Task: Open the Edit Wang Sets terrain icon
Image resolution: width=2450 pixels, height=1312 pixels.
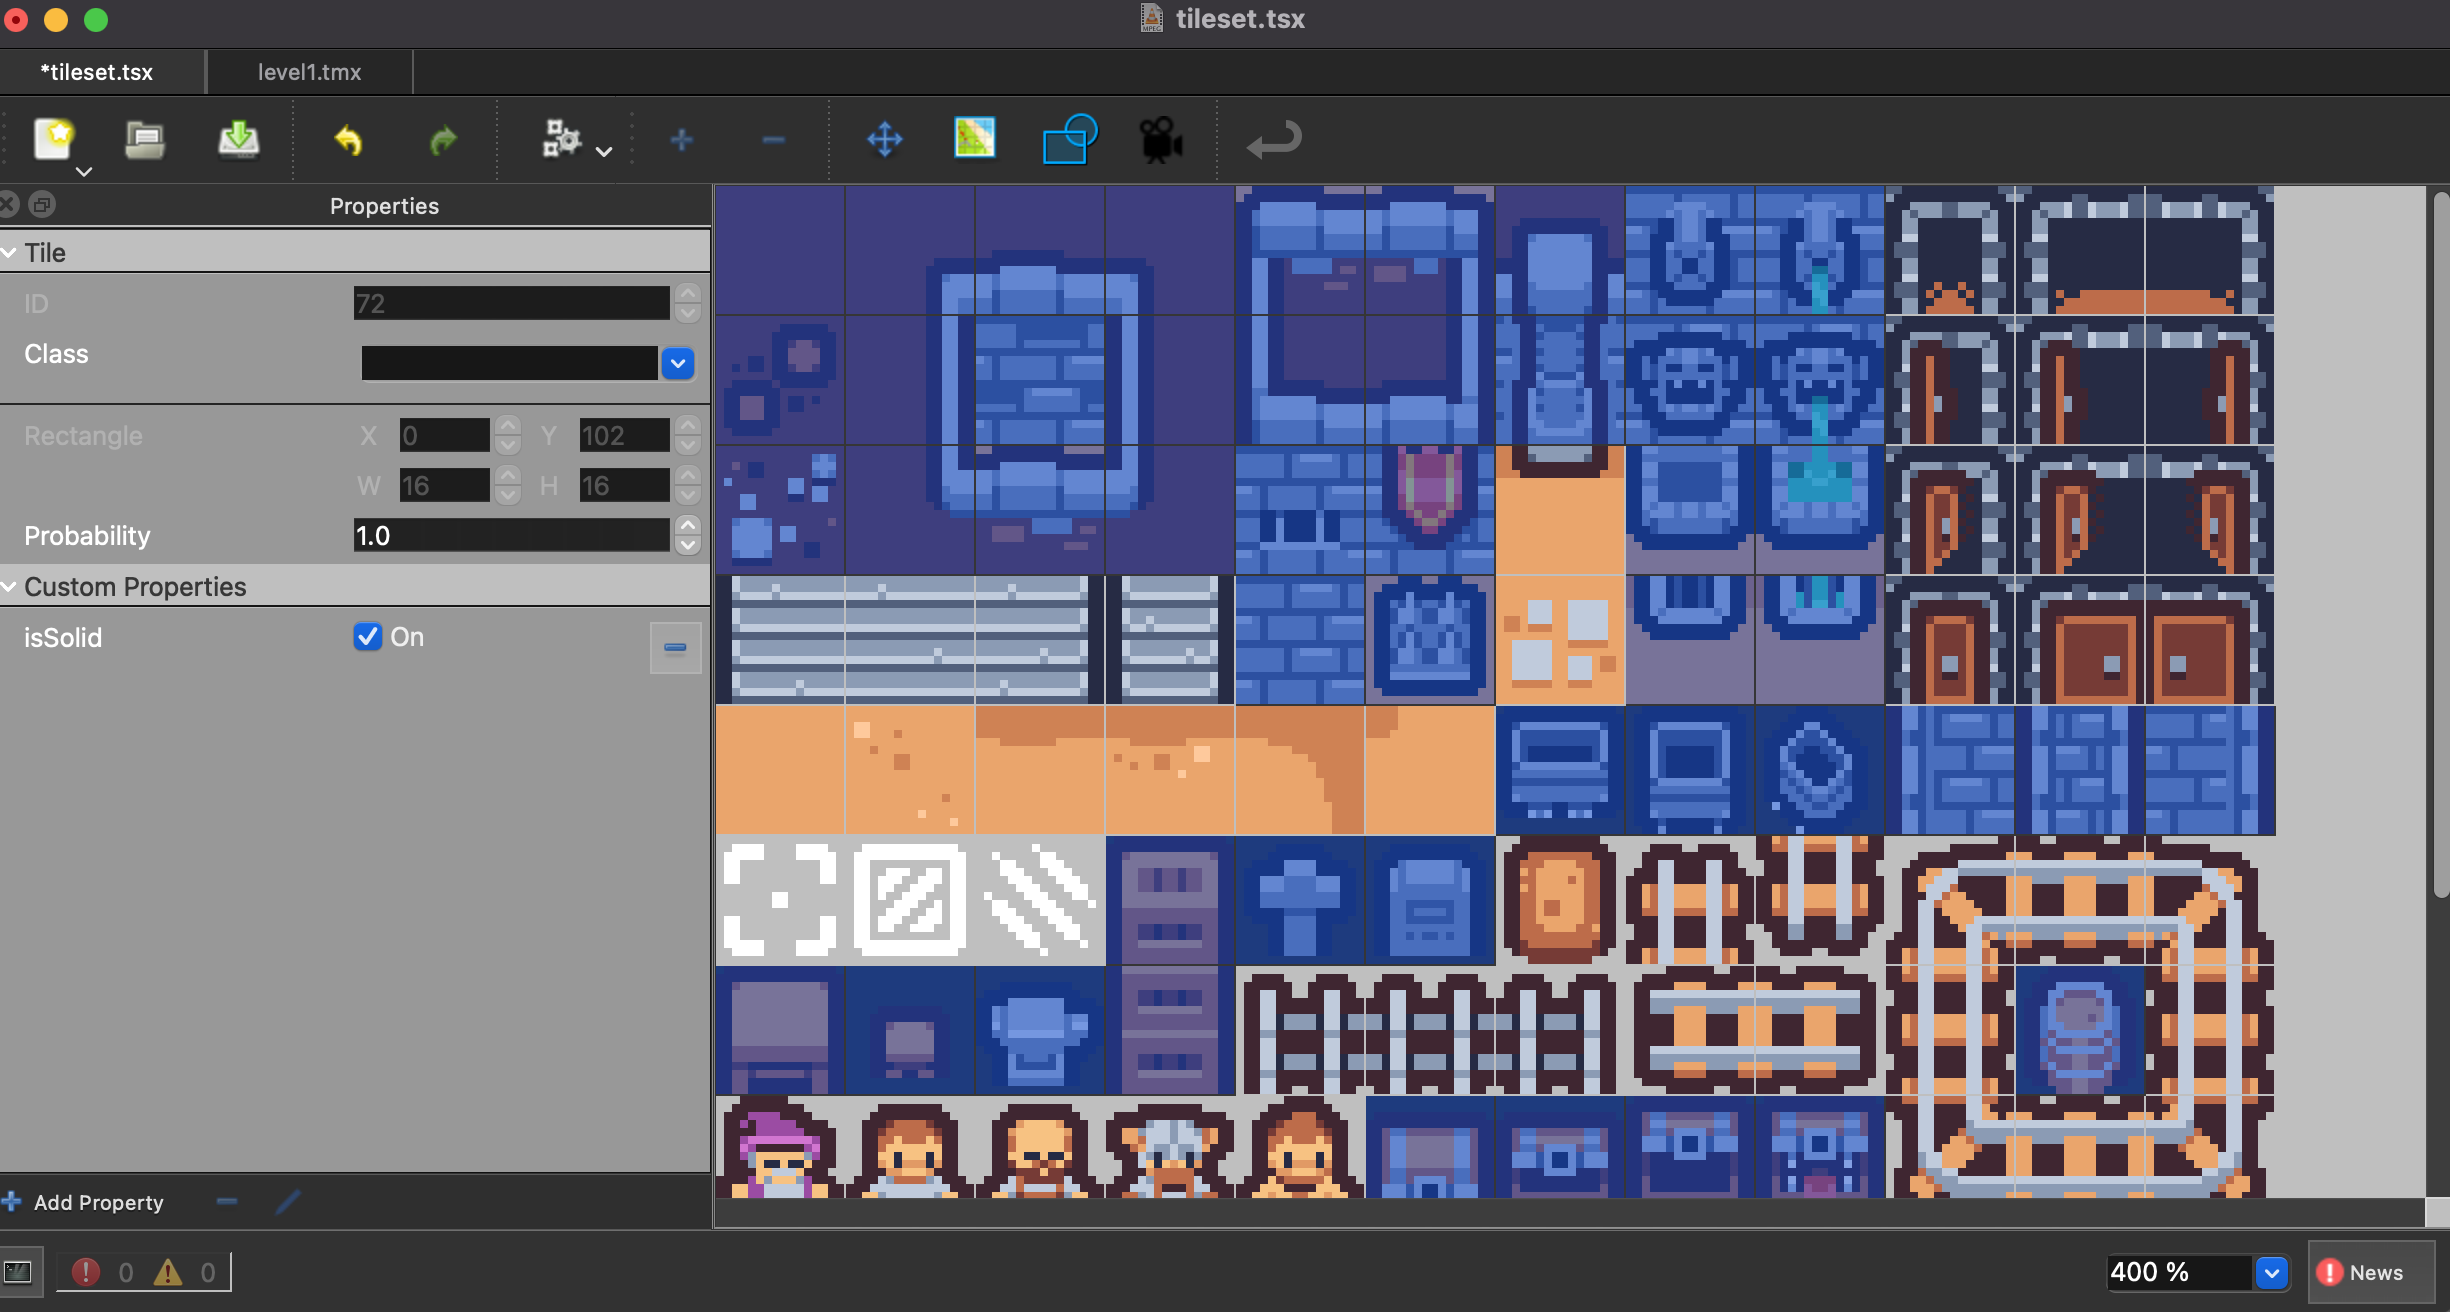Action: point(975,138)
